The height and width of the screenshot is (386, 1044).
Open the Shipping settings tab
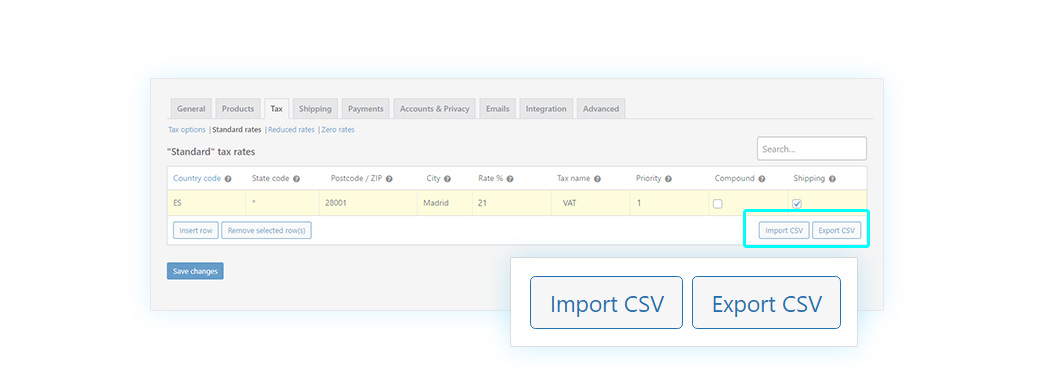click(315, 108)
